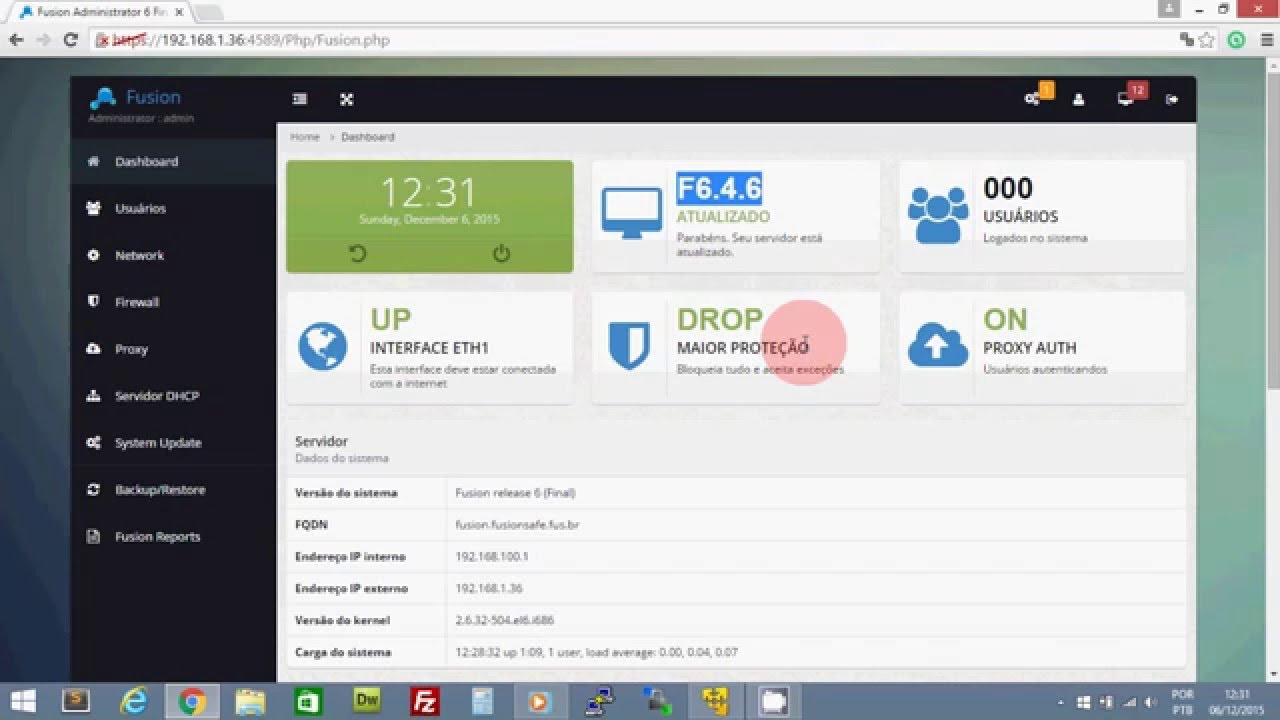Viewport: 1280px width, 720px height.
Task: Open Servidor DHCP in the sidebar
Action: [x=172, y=396]
